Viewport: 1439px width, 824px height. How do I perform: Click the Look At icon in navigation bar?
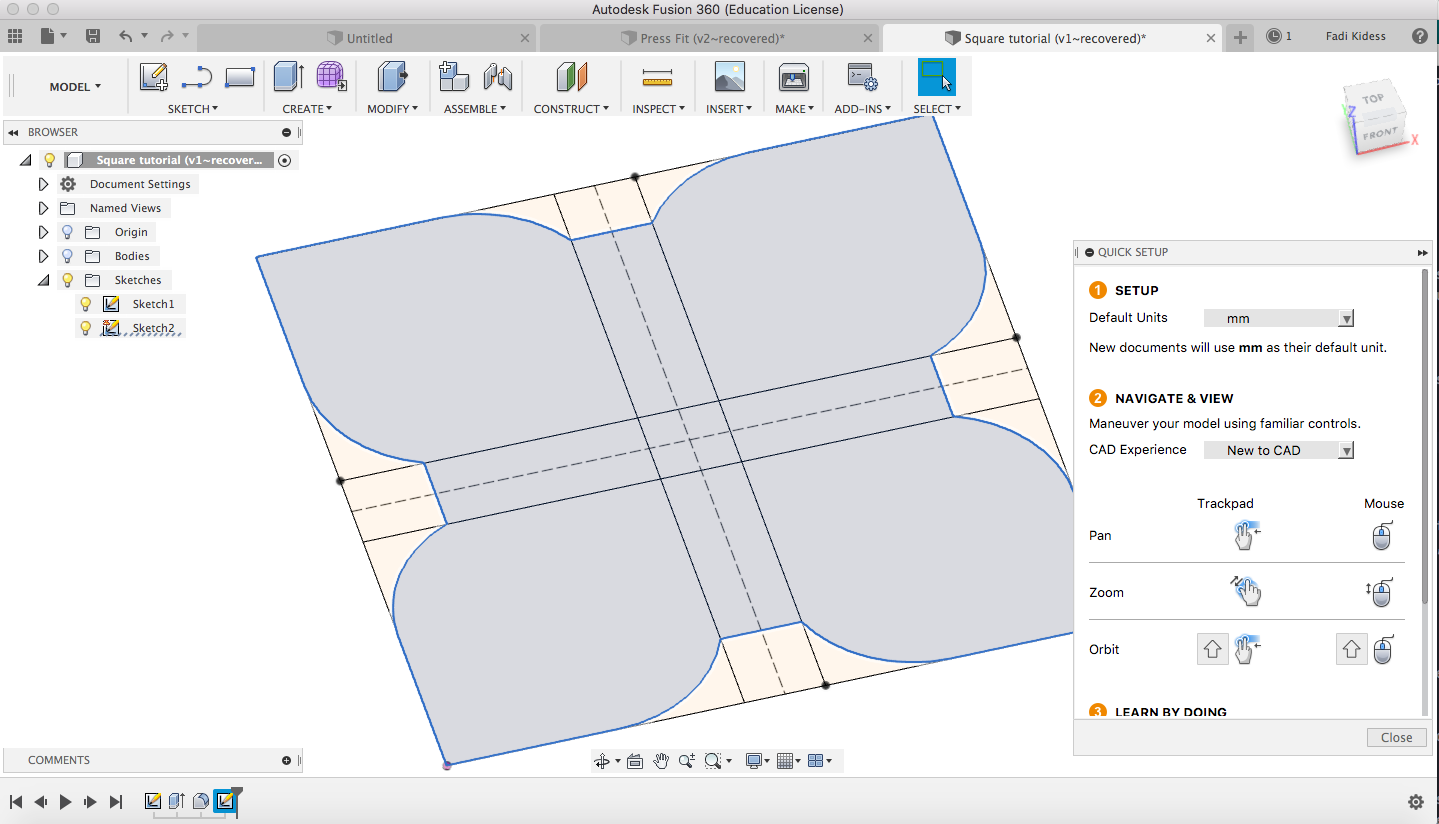point(635,760)
